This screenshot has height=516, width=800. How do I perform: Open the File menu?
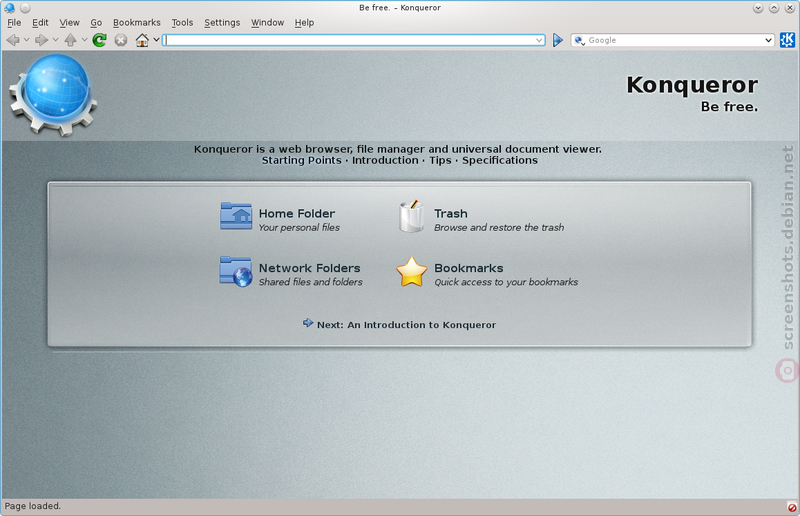point(14,22)
